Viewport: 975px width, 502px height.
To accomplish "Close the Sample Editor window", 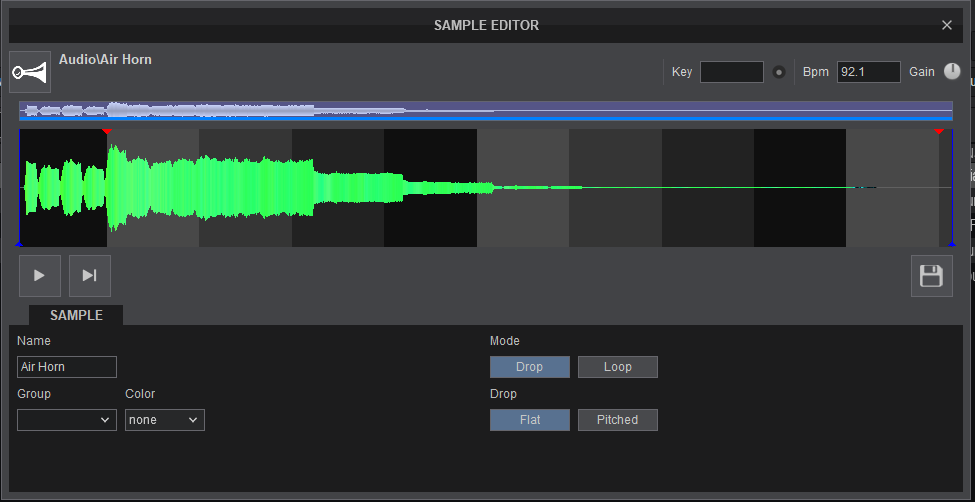I will pos(947,25).
